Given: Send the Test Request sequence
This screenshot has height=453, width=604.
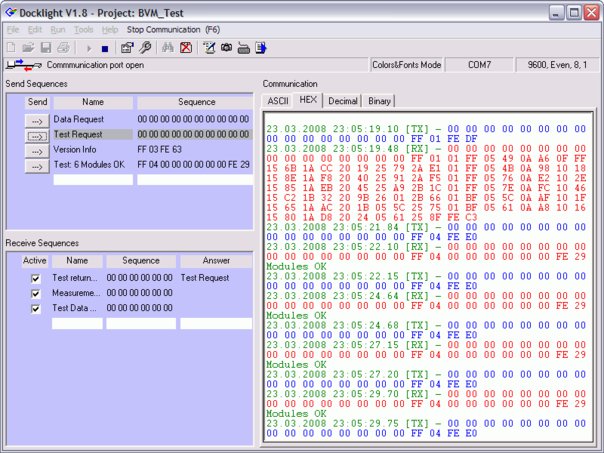Looking at the screenshot, I should pyautogui.click(x=37, y=136).
